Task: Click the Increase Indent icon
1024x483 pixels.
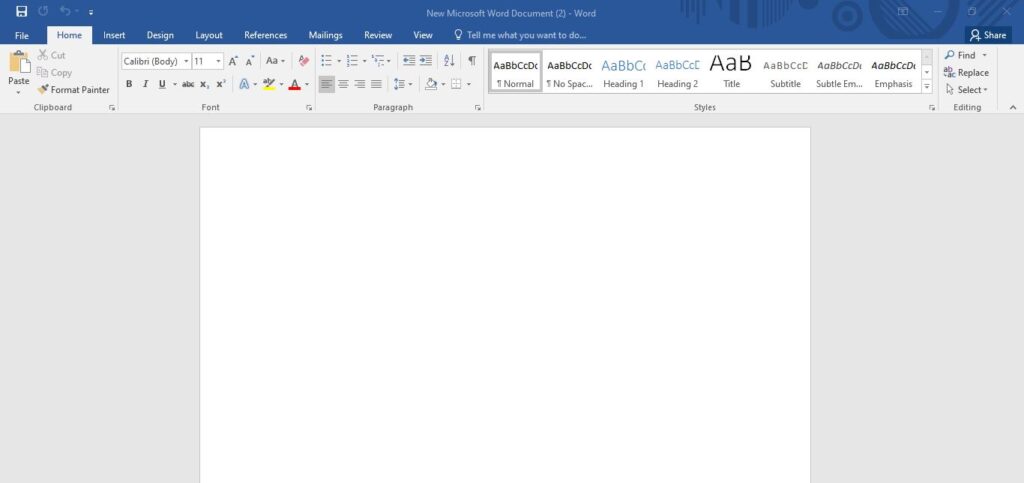Action: (428, 61)
